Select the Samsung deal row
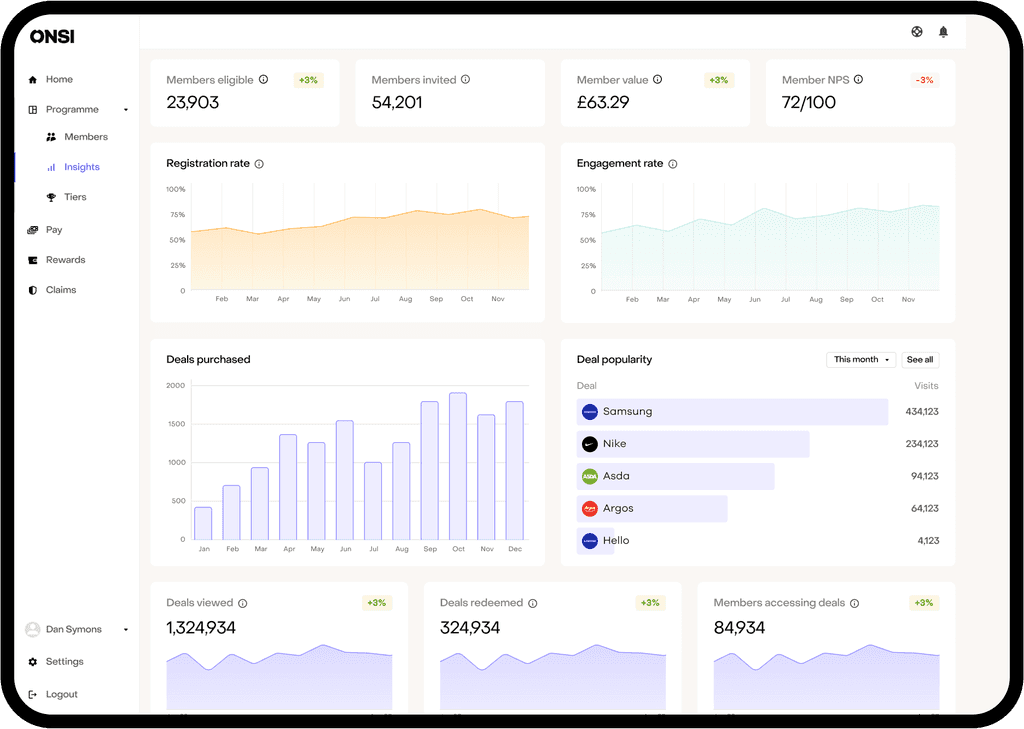This screenshot has height=729, width=1024. [x=732, y=411]
